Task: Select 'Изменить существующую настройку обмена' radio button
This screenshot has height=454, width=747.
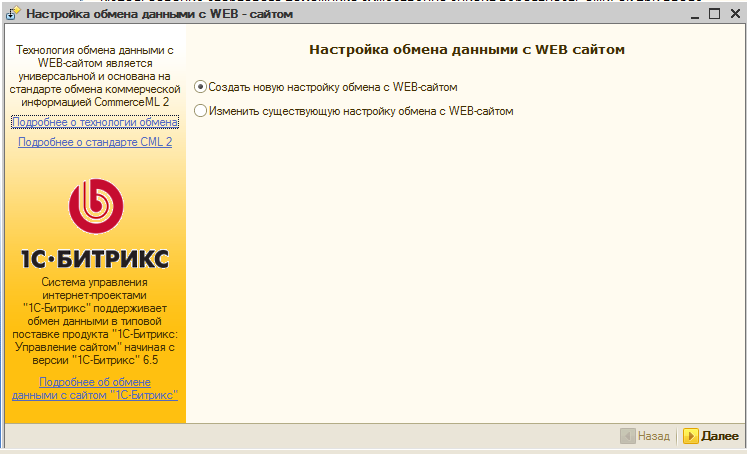Action: tap(201, 111)
